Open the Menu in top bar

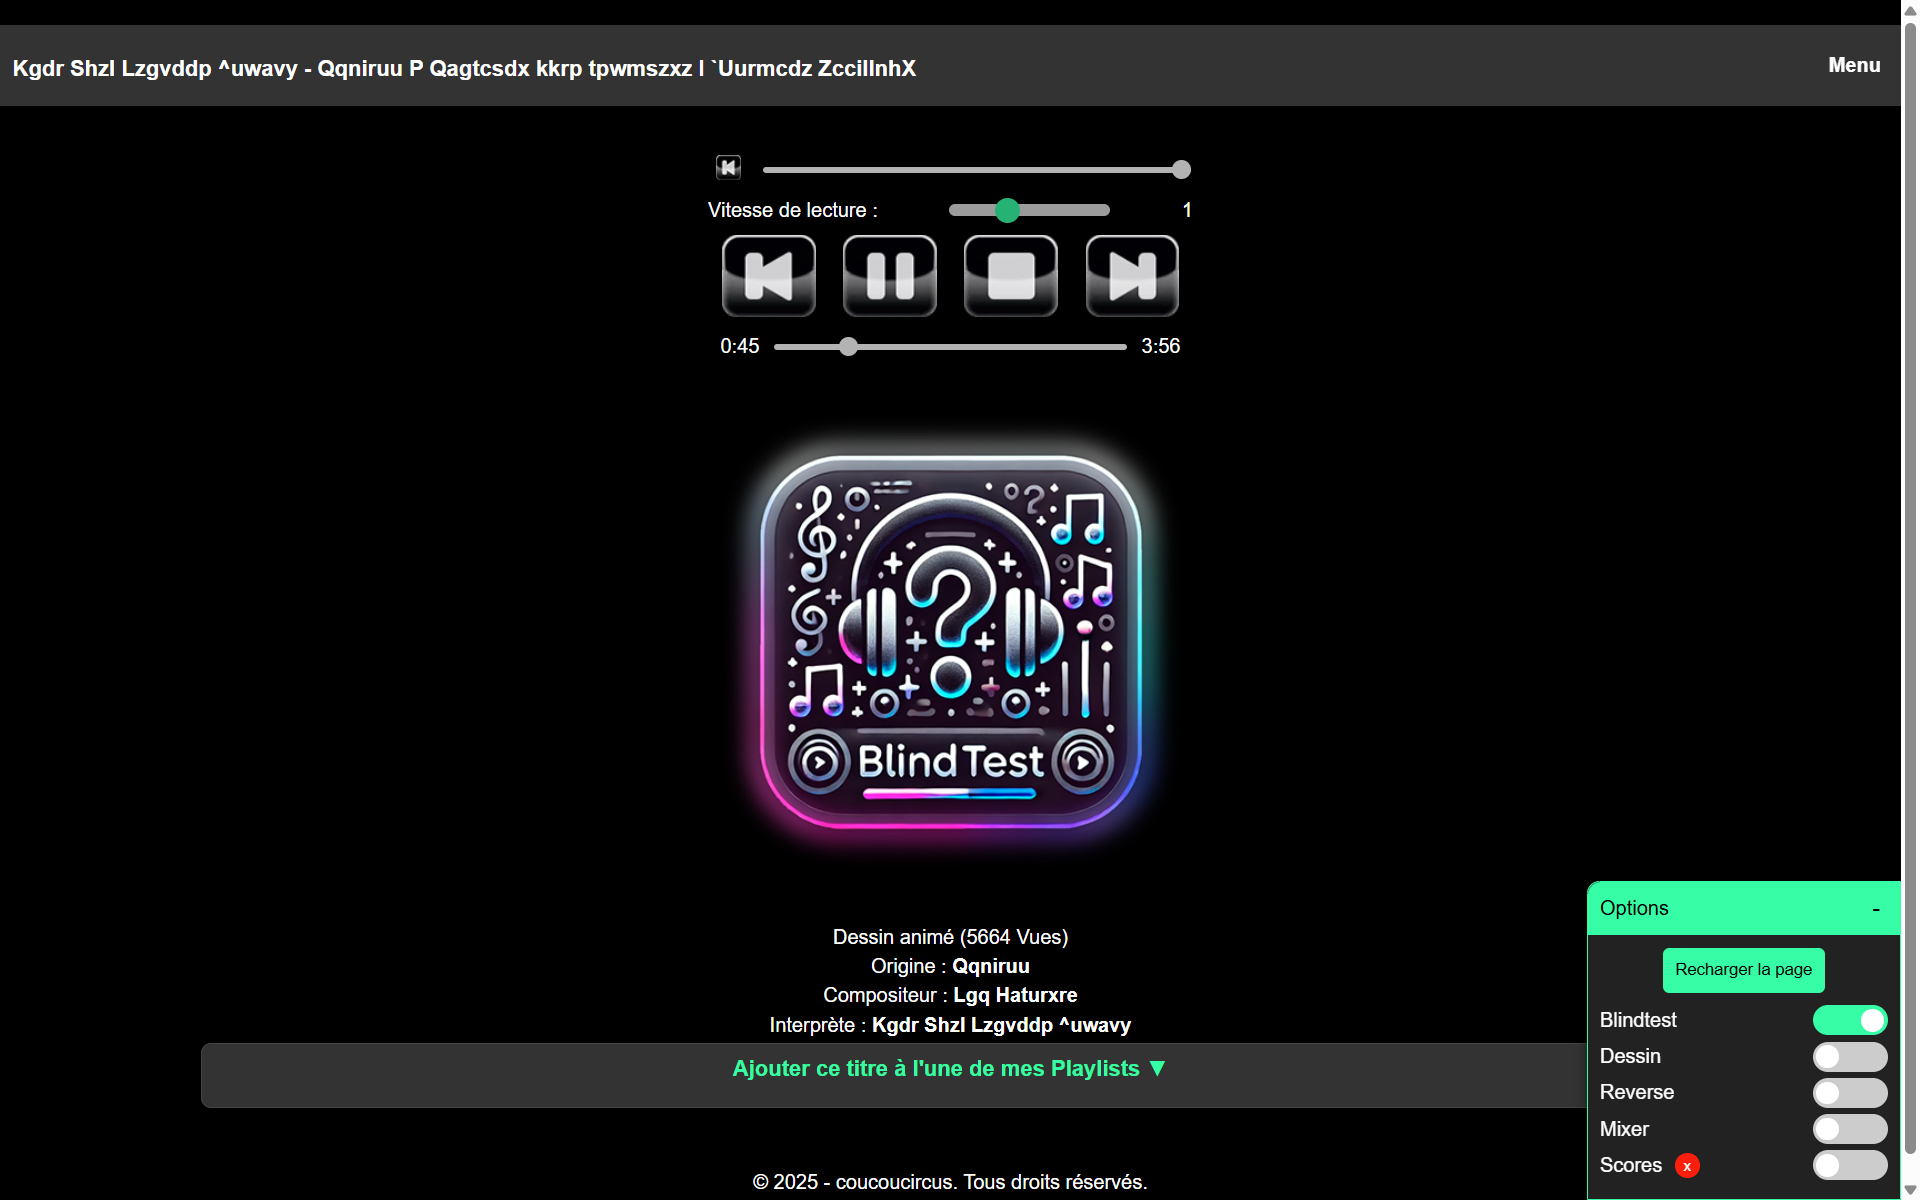click(1854, 65)
